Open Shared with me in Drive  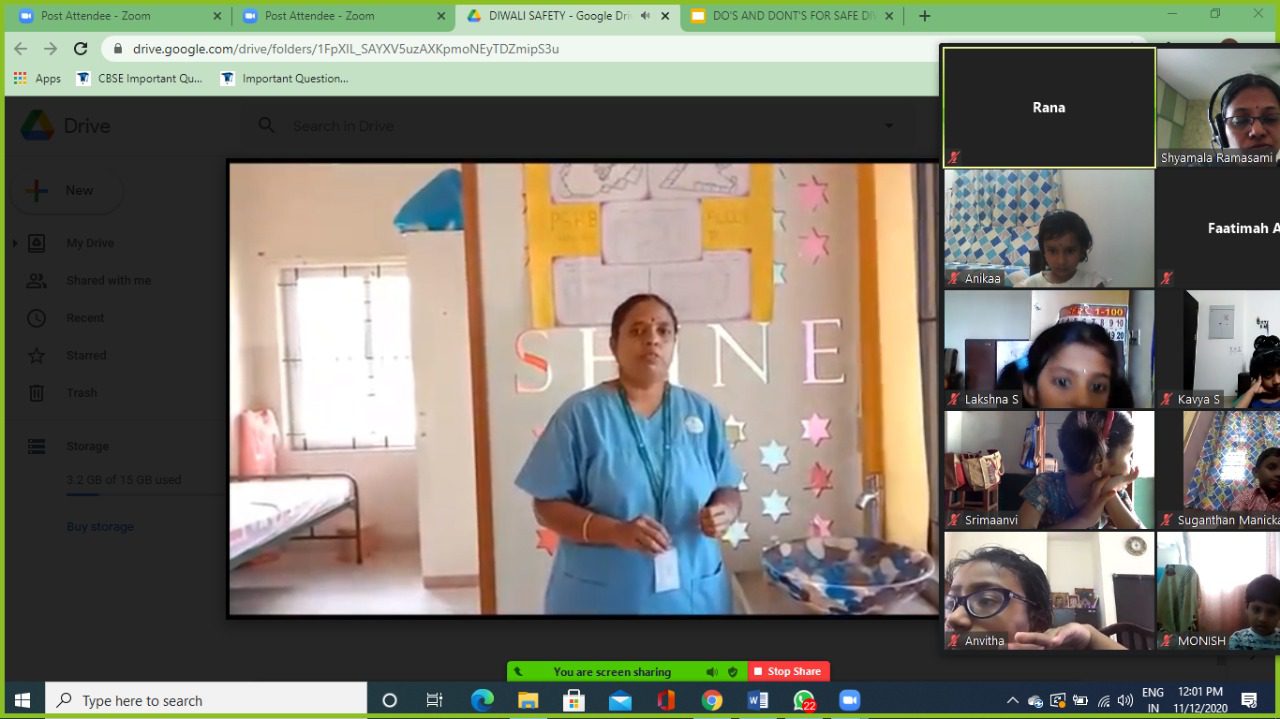[x=109, y=281]
